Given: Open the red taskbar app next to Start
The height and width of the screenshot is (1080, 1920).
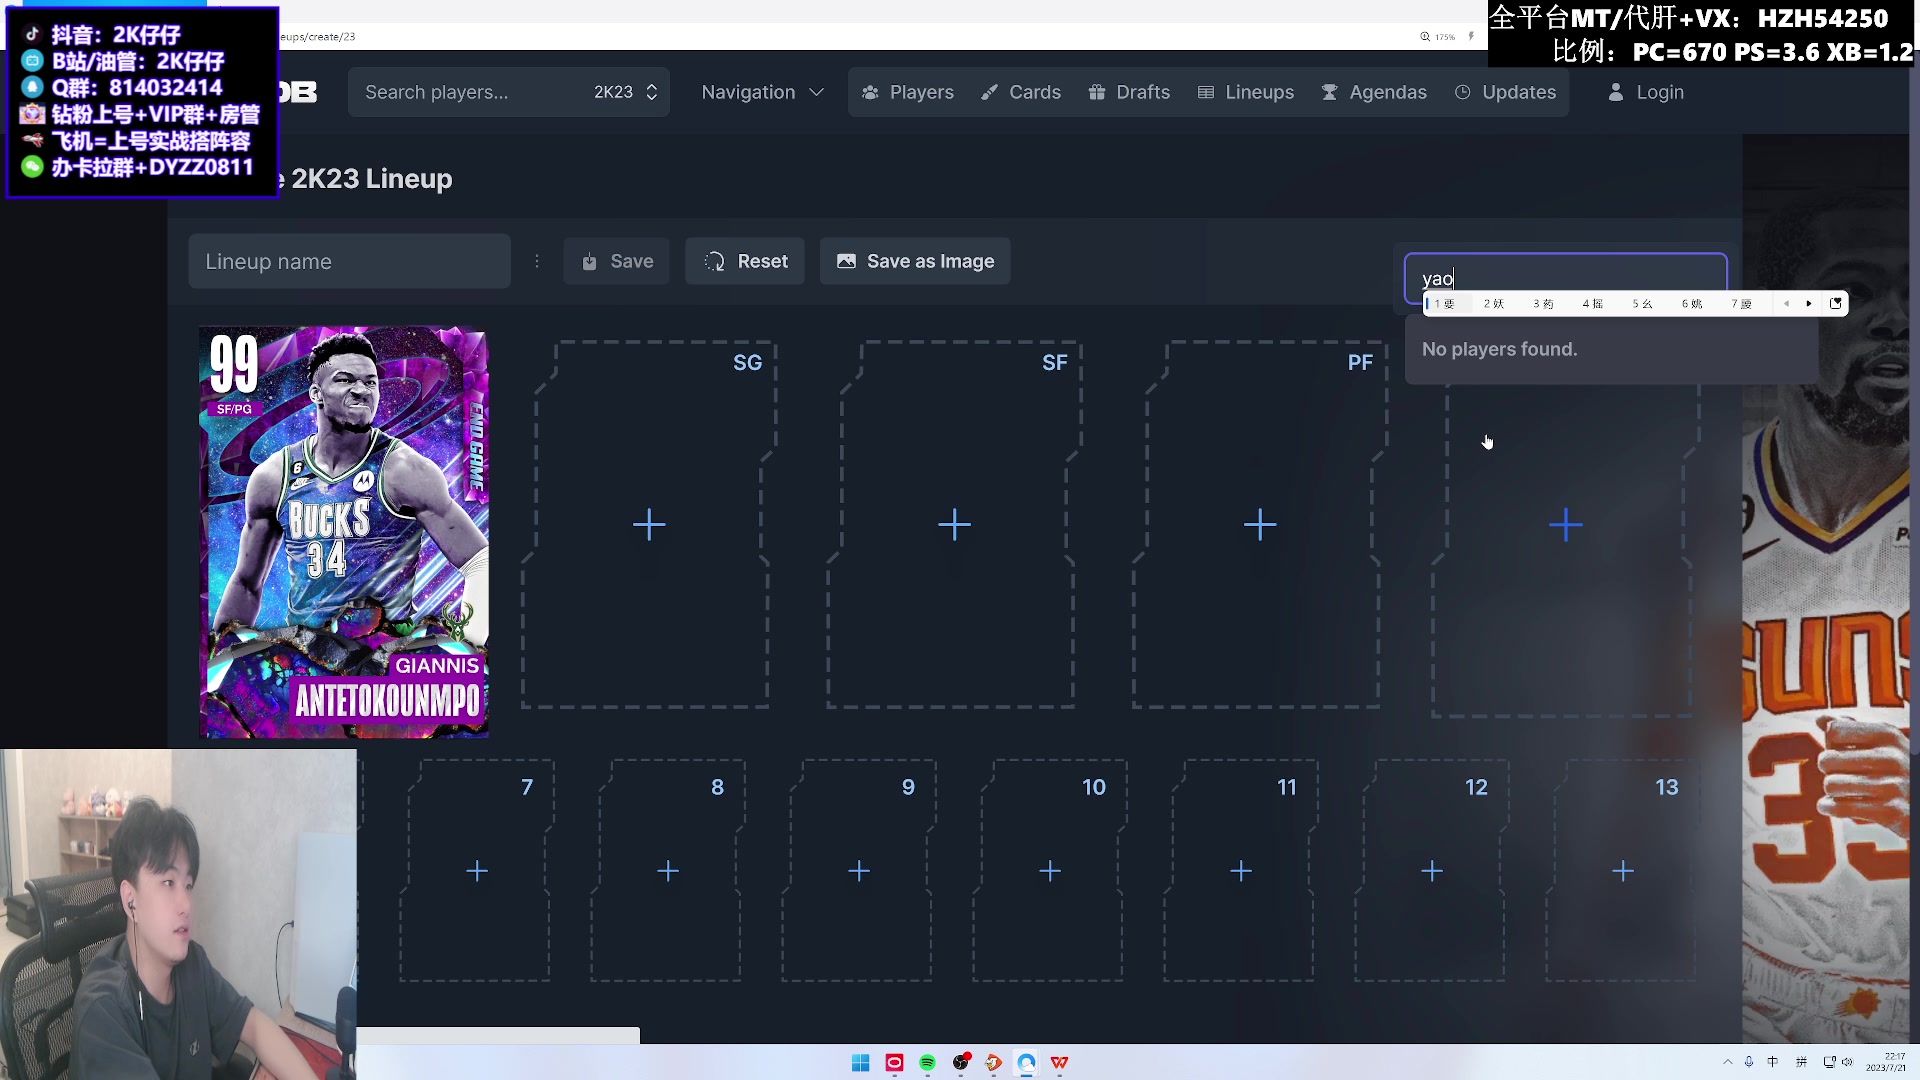Looking at the screenshot, I should tap(894, 1063).
